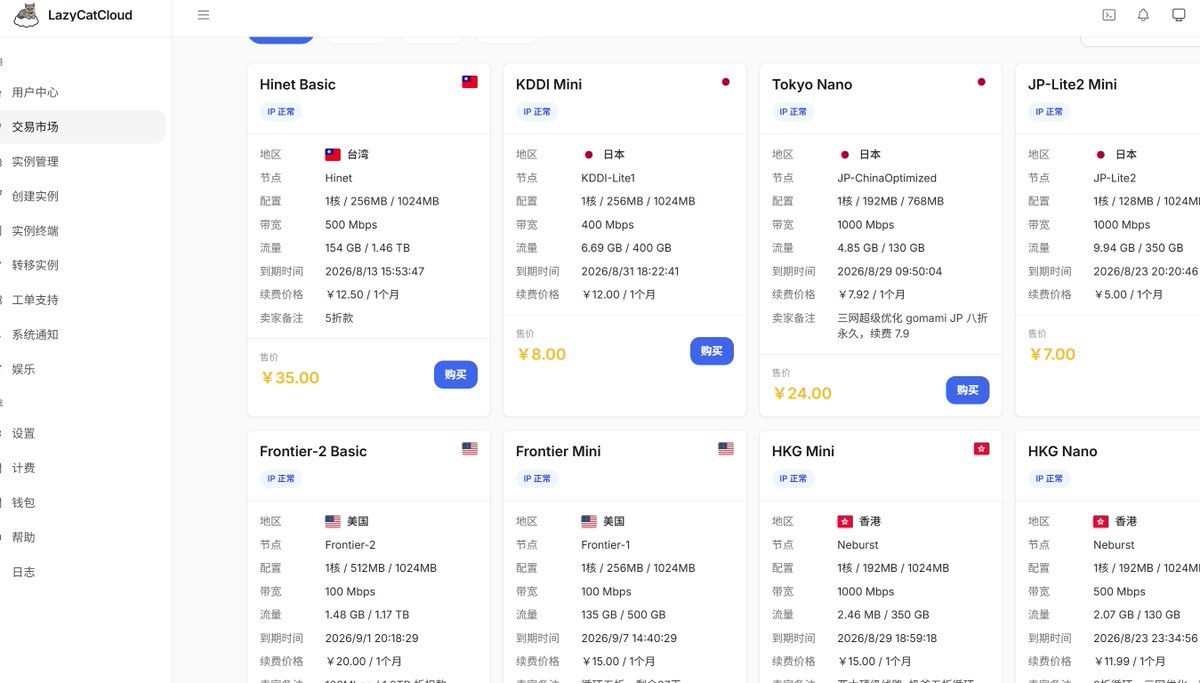Click IP 正常 badge on Hinet Basic

[281, 112]
